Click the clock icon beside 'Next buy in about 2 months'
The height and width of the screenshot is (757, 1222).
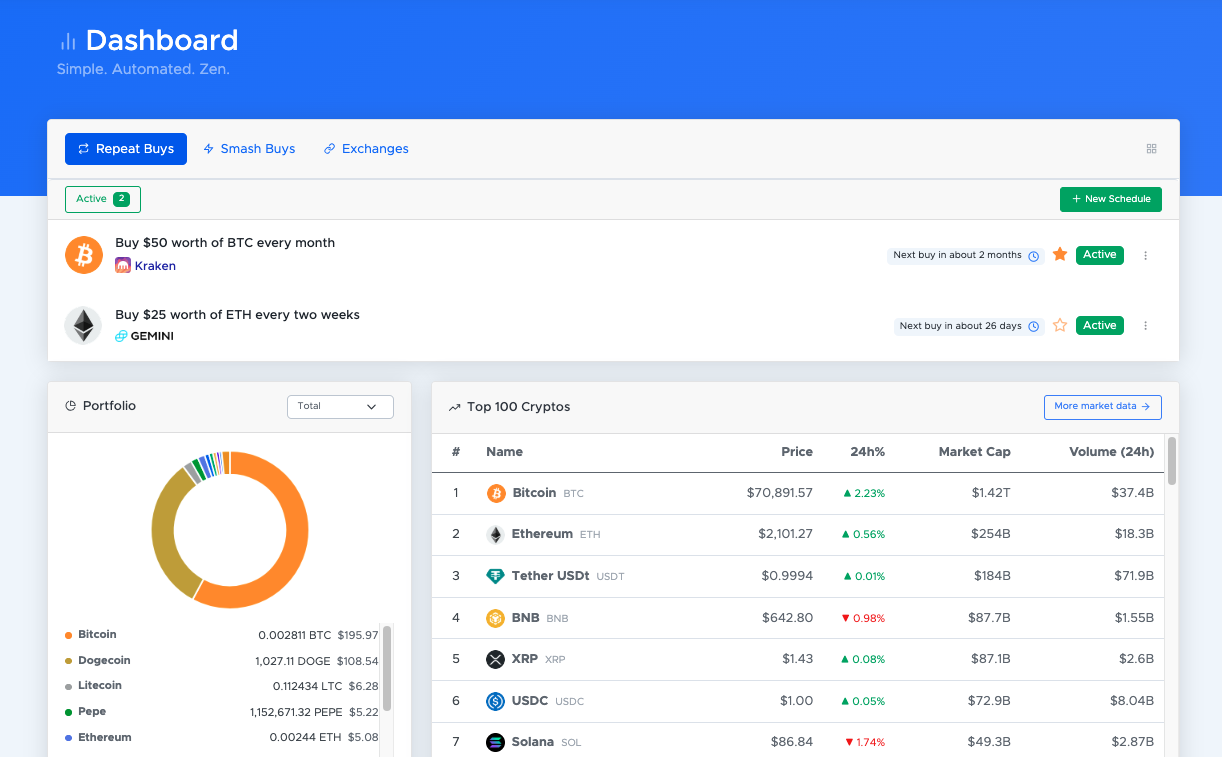1033,255
